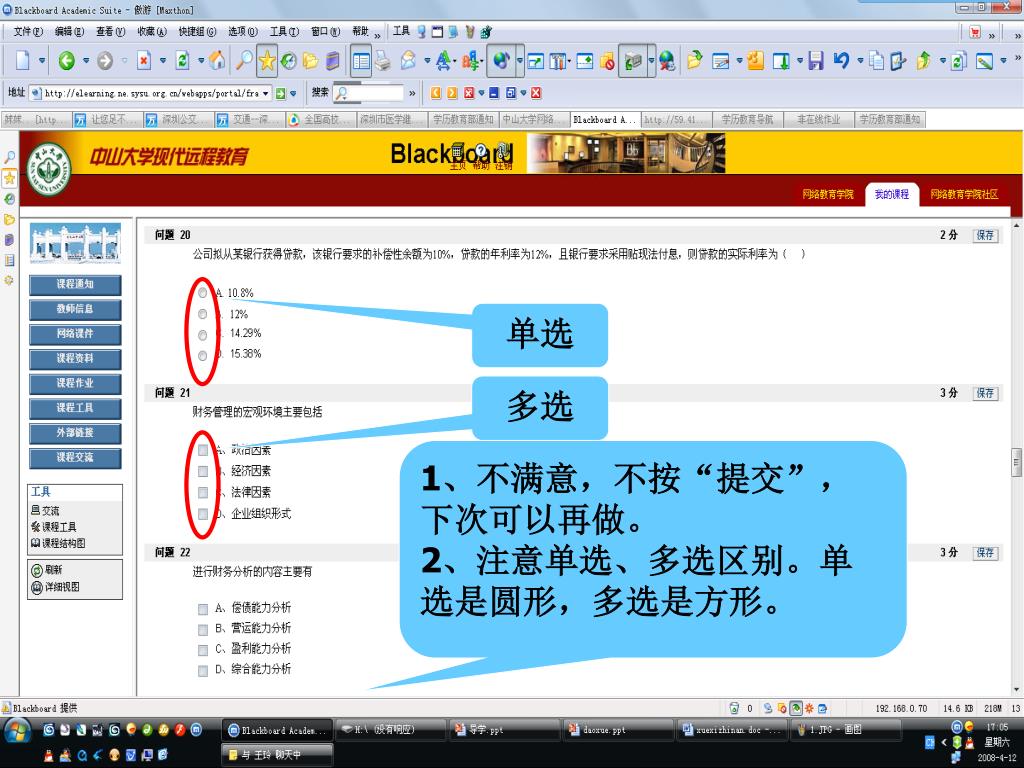1024x768 pixels.
Task: Select radio option 15.38% for question 20
Action: click(203, 355)
